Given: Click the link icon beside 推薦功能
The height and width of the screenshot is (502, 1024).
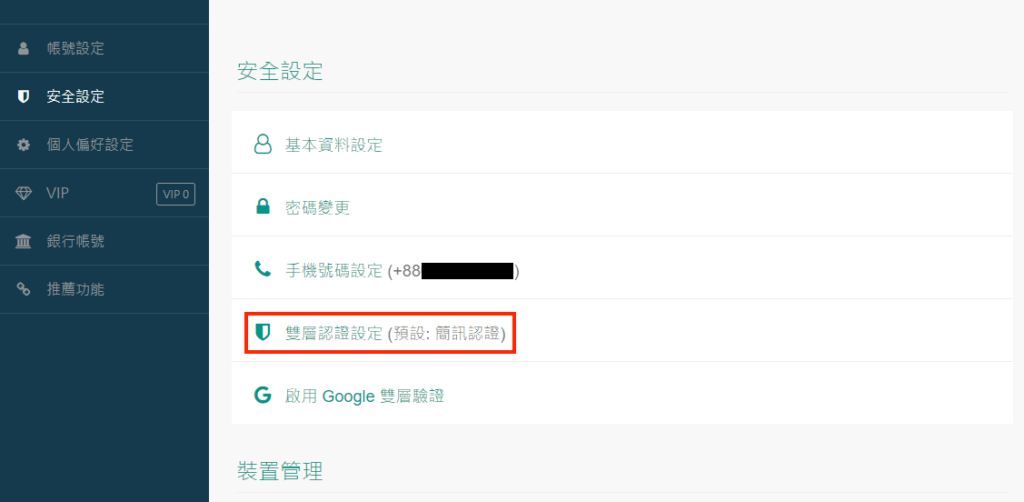Looking at the screenshot, I should [24, 290].
